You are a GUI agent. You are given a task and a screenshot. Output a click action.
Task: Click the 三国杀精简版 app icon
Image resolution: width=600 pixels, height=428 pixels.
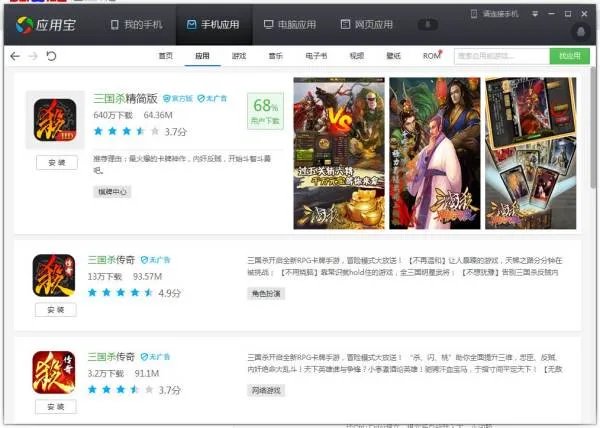(55, 120)
